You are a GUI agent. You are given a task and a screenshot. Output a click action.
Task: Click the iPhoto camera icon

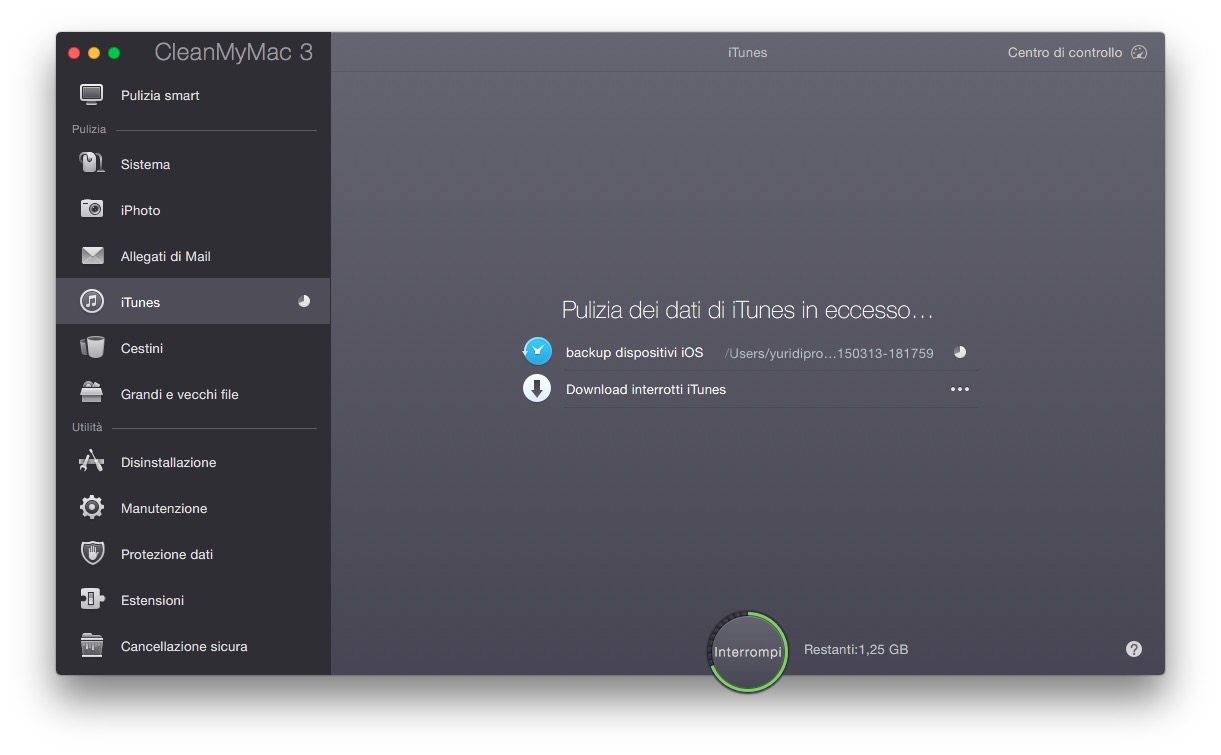pyautogui.click(x=92, y=209)
